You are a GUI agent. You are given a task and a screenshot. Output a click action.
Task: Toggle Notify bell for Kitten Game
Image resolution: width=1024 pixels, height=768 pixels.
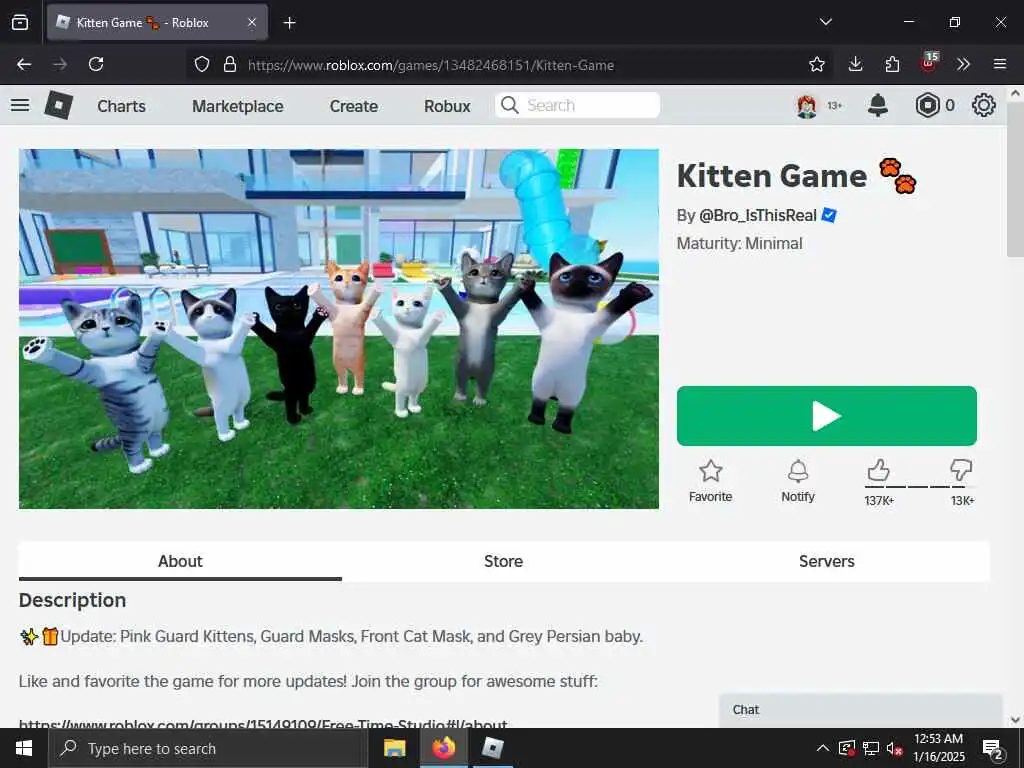coord(798,481)
